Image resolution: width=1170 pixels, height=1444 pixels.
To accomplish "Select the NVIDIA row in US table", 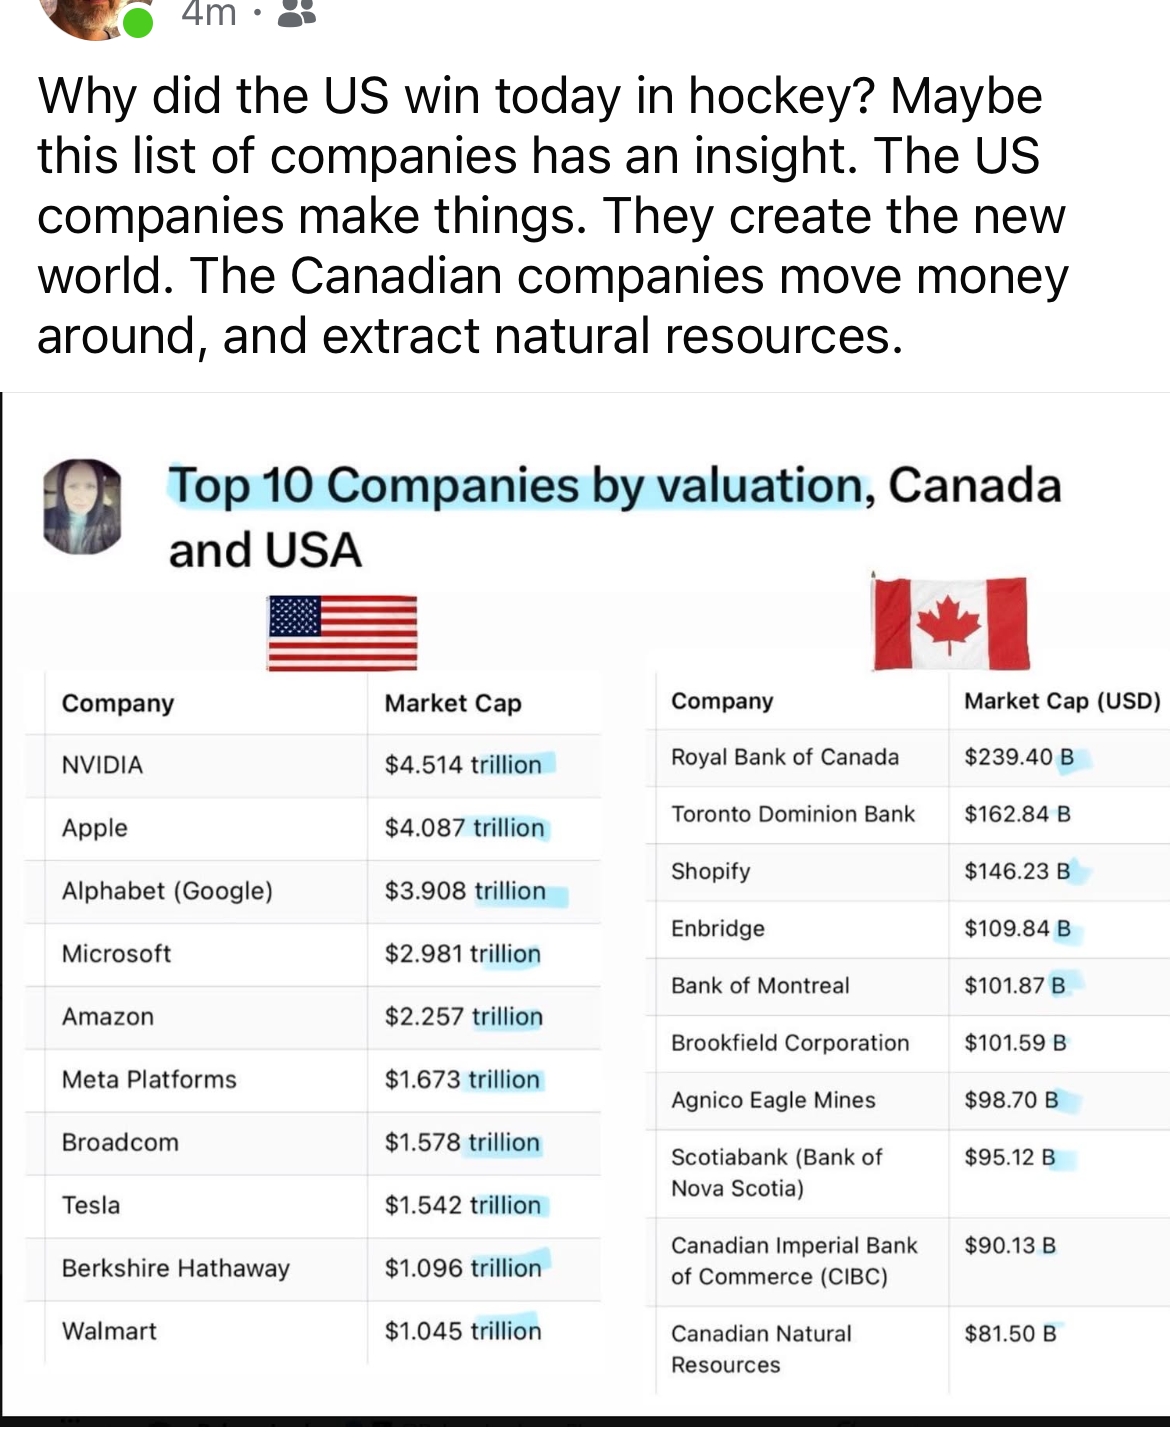I will click(102, 765).
